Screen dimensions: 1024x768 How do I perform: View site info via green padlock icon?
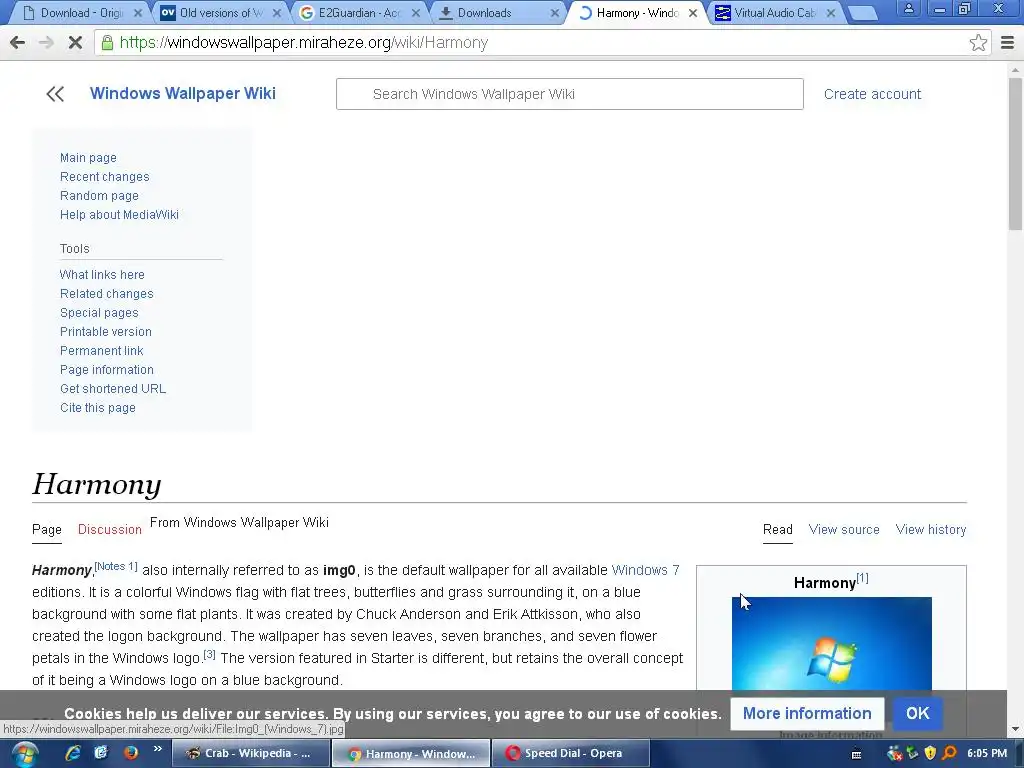pyautogui.click(x=107, y=43)
